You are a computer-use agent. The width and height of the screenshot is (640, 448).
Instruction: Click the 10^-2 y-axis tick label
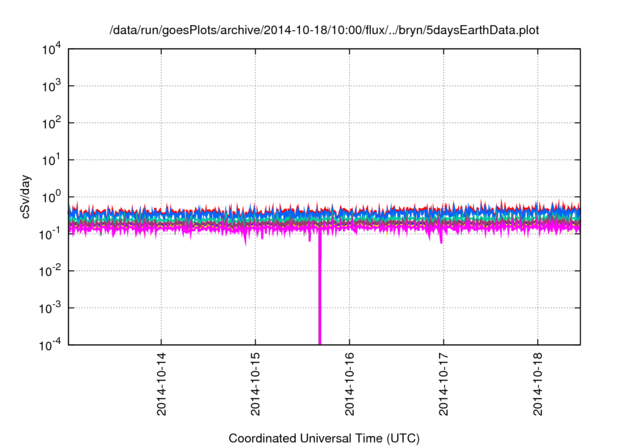[x=50, y=271]
